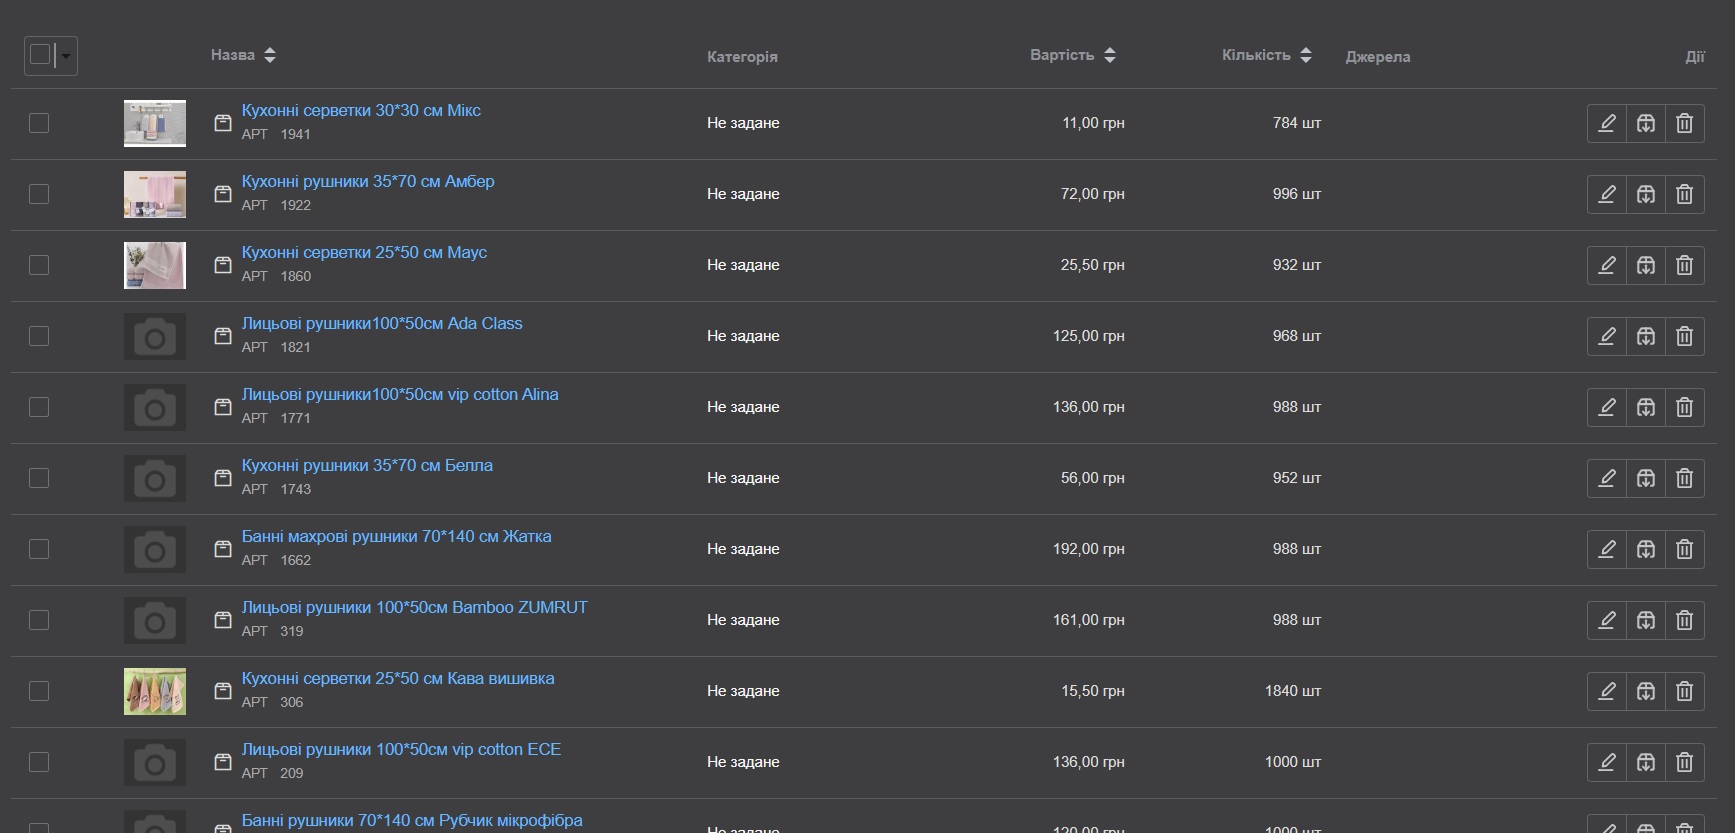Click trash icon for vip cotton Alina row
Screen dimensions: 1735x833
click(x=1684, y=407)
